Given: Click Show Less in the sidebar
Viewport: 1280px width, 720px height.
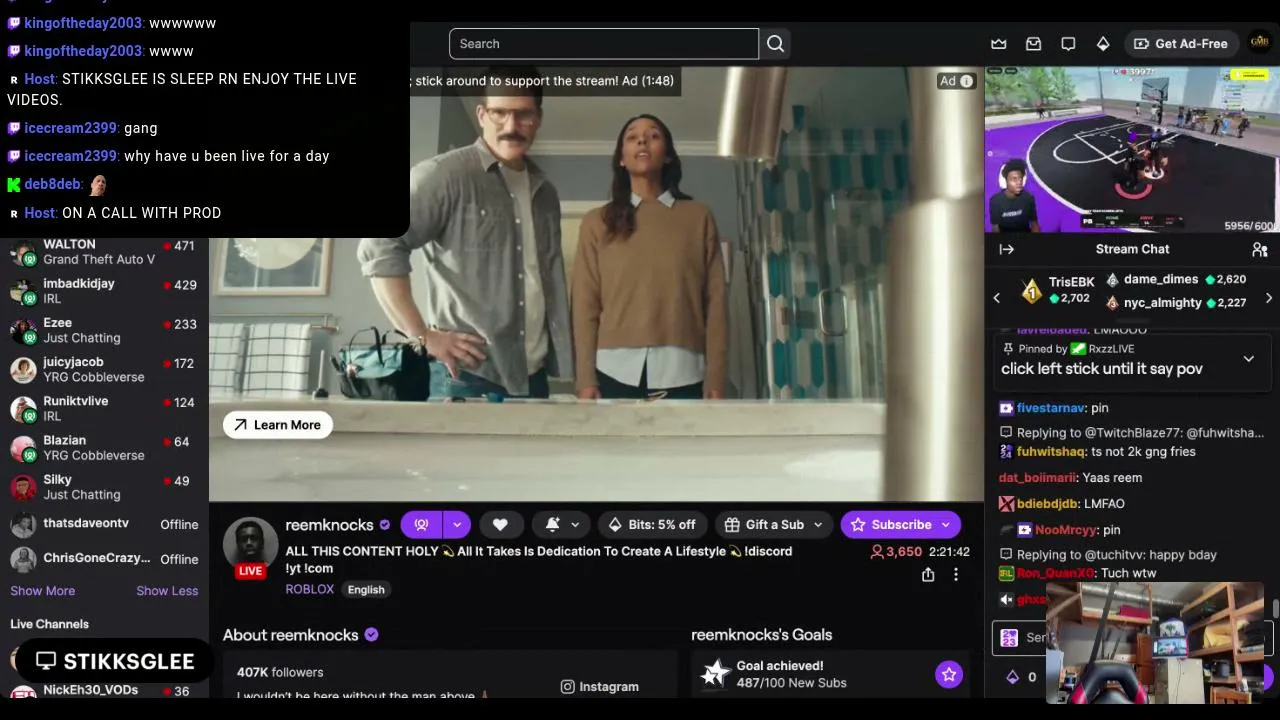Looking at the screenshot, I should tap(167, 591).
